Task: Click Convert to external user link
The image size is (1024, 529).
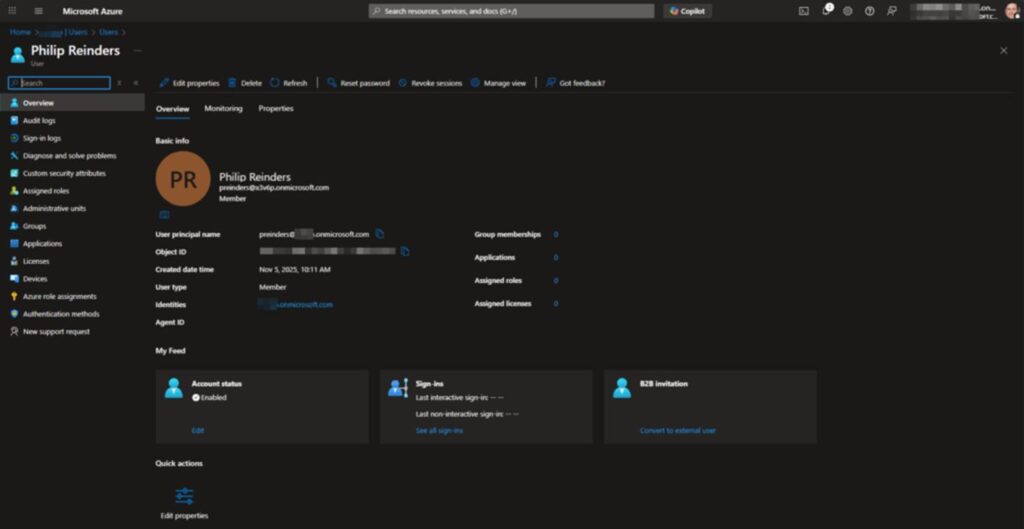Action: pos(678,431)
